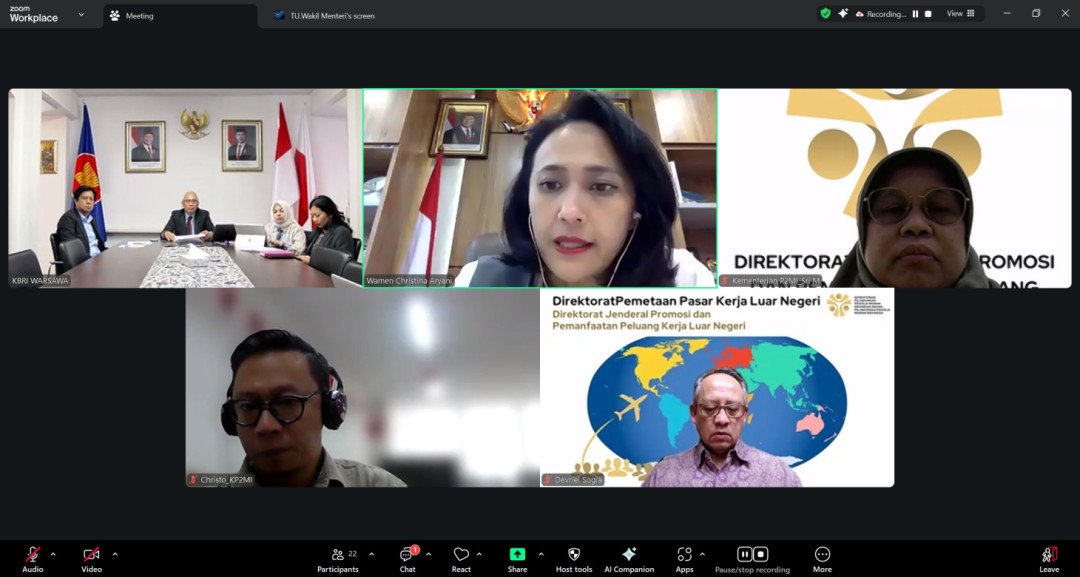The width and height of the screenshot is (1080, 577).
Task: Pause the cloud recording
Action: (x=744, y=553)
